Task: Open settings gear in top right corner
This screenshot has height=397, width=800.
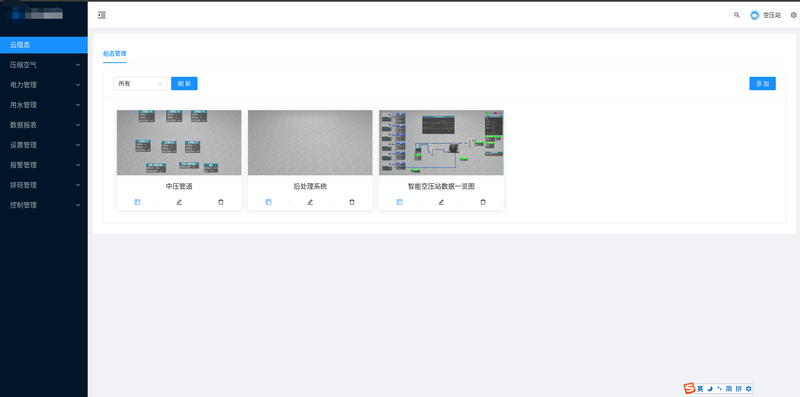Action: [x=793, y=15]
